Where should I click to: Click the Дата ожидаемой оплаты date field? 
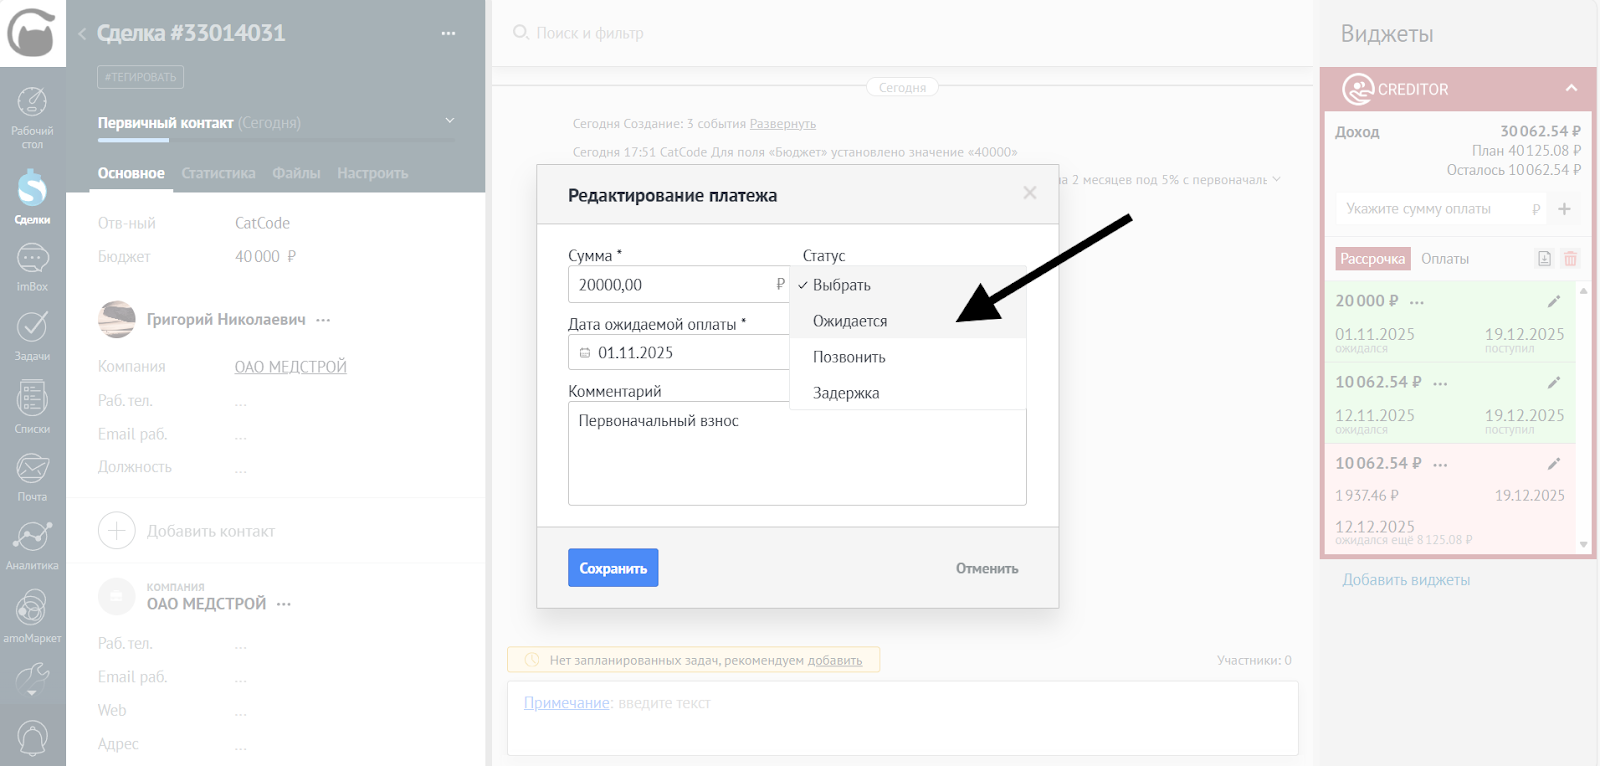[680, 353]
